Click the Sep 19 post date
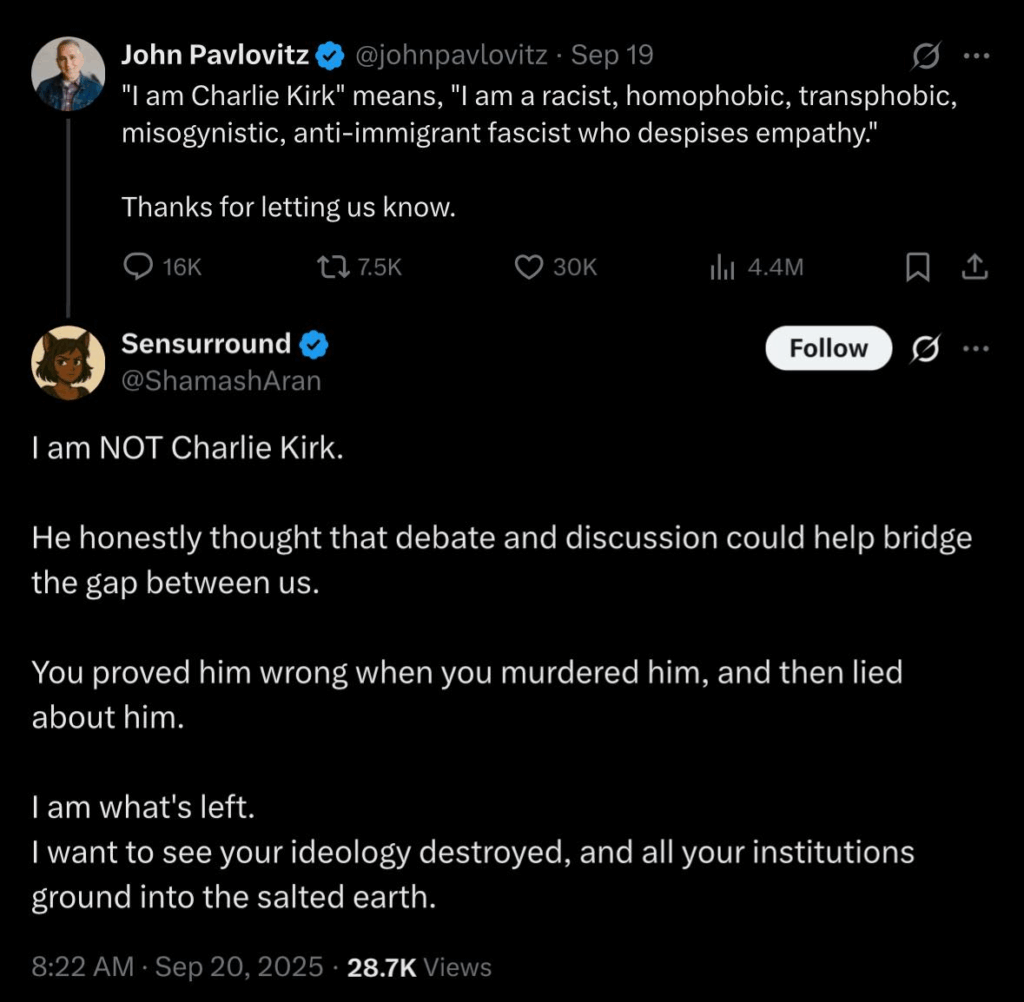The width and height of the screenshot is (1024, 1002). (x=612, y=56)
